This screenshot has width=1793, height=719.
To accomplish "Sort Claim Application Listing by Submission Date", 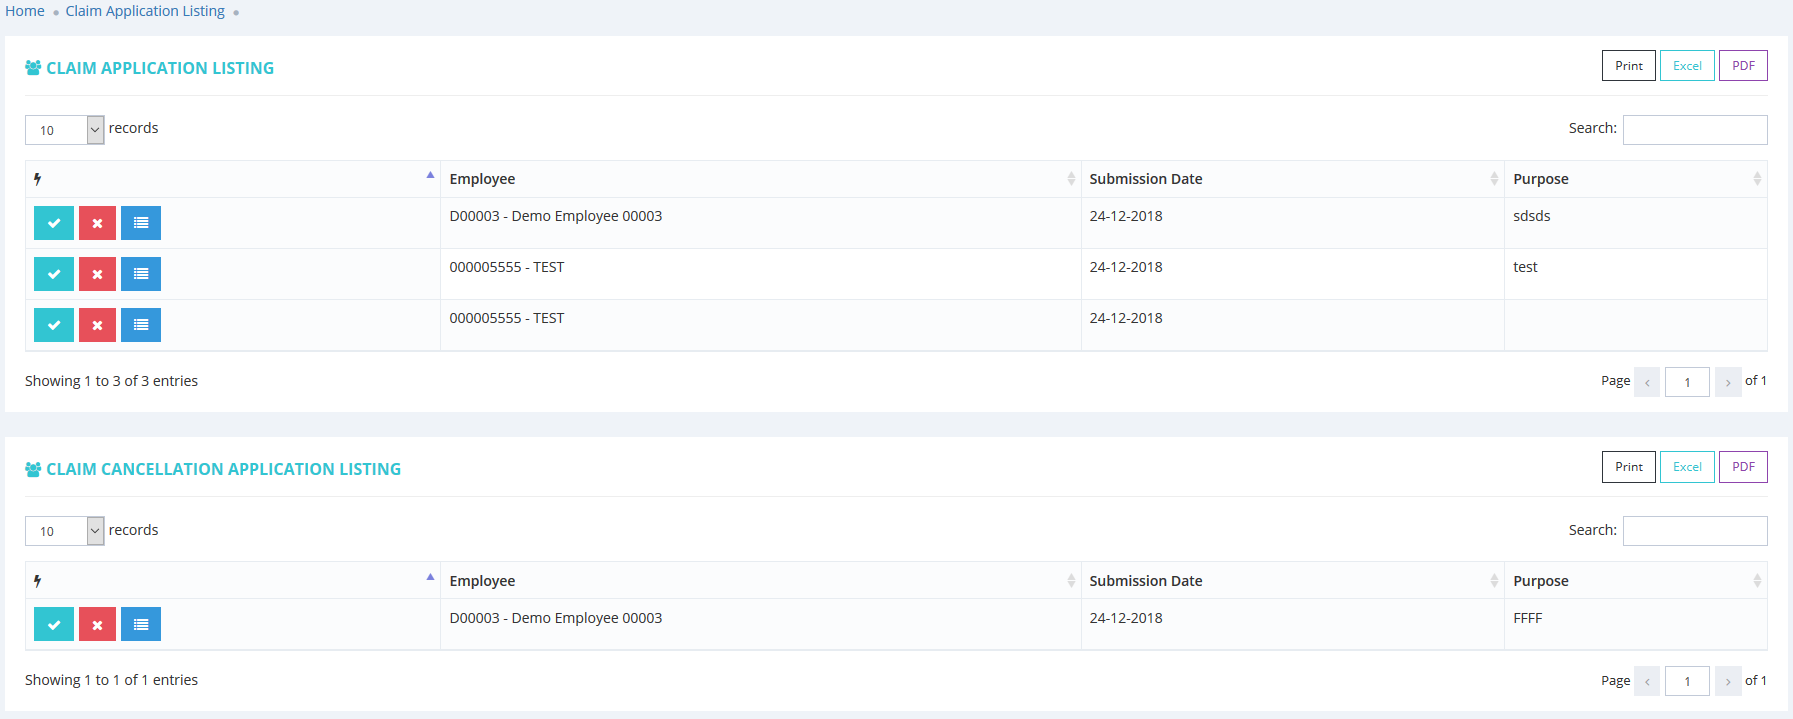I will pos(1292,179).
